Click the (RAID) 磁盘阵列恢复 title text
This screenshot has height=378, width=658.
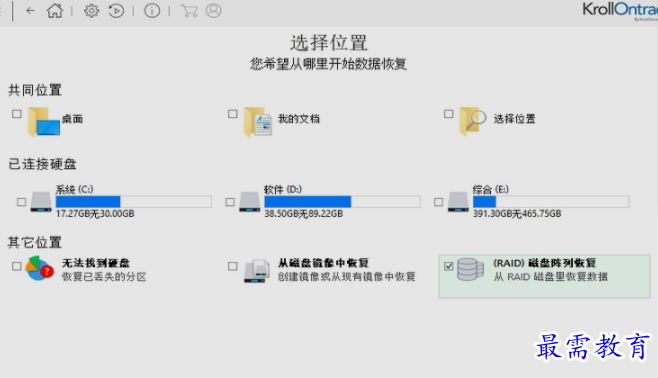coord(545,263)
